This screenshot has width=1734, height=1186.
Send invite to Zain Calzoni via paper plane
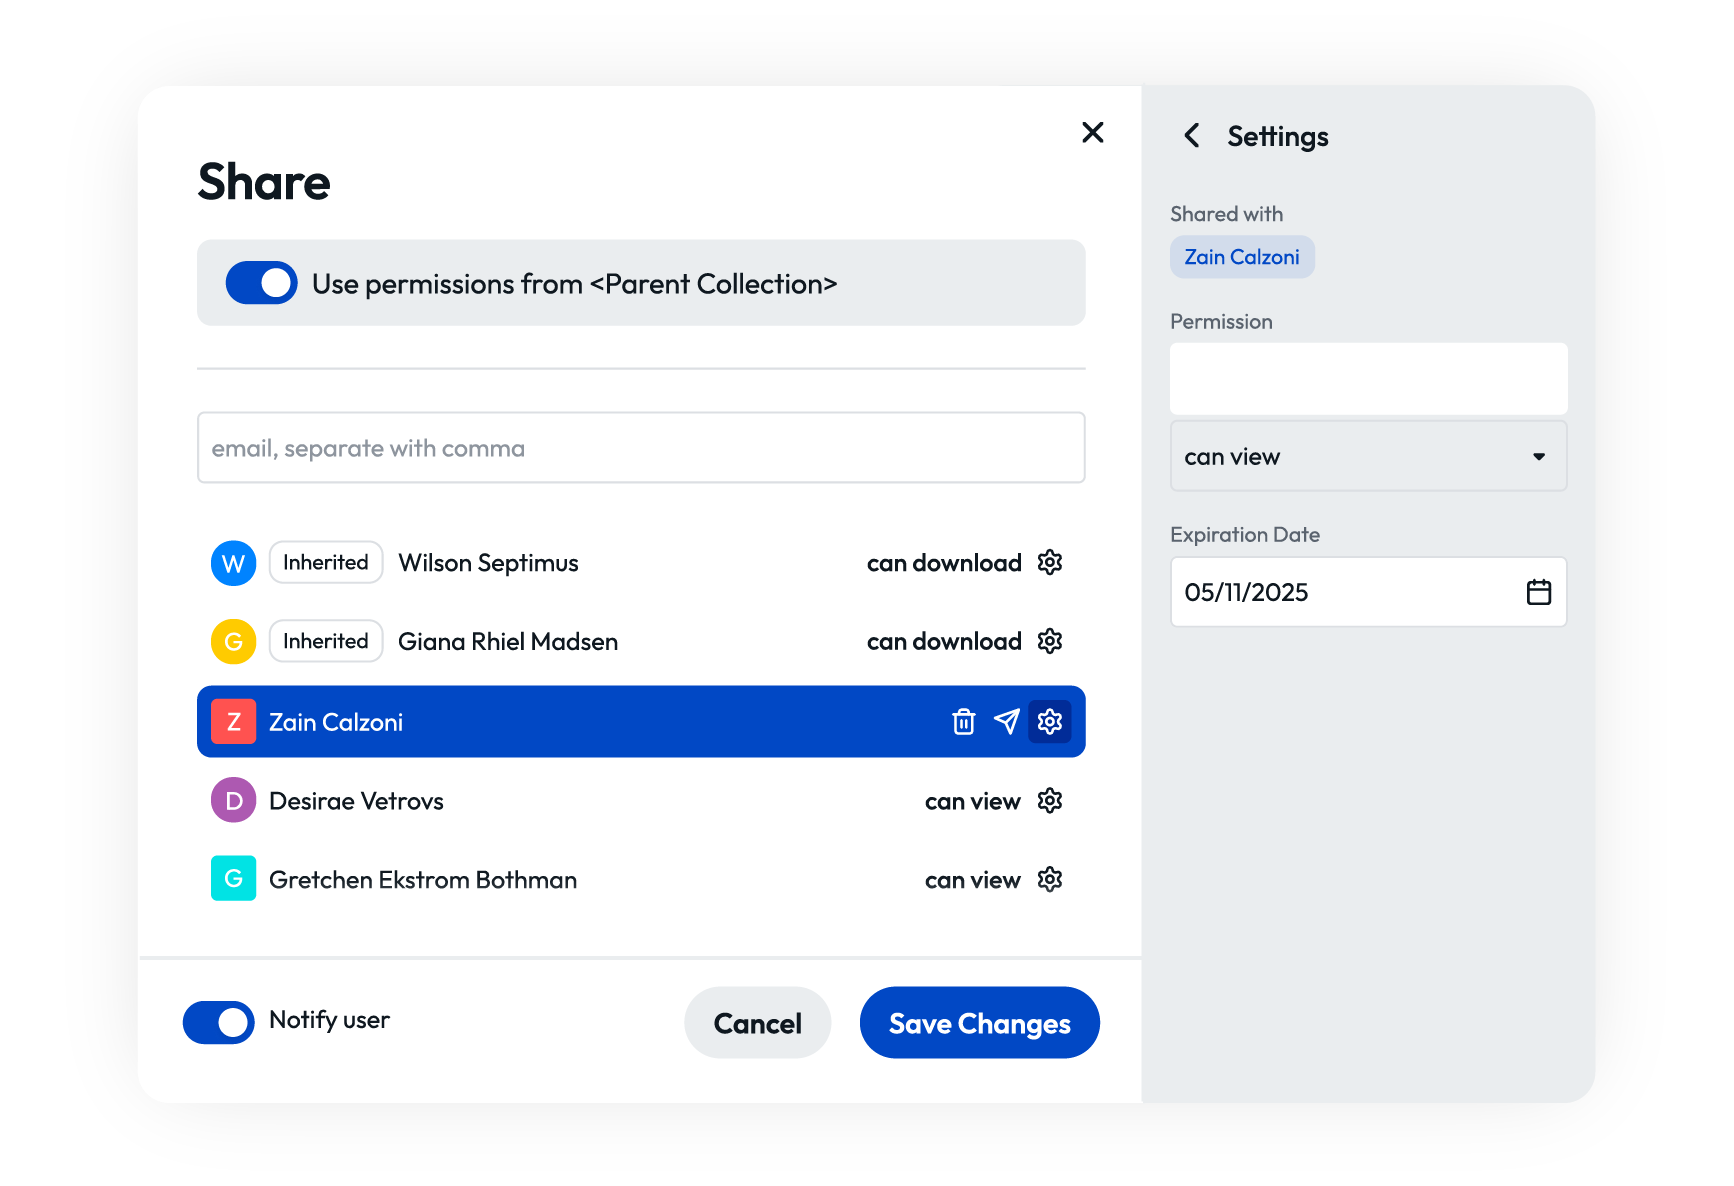click(1006, 721)
